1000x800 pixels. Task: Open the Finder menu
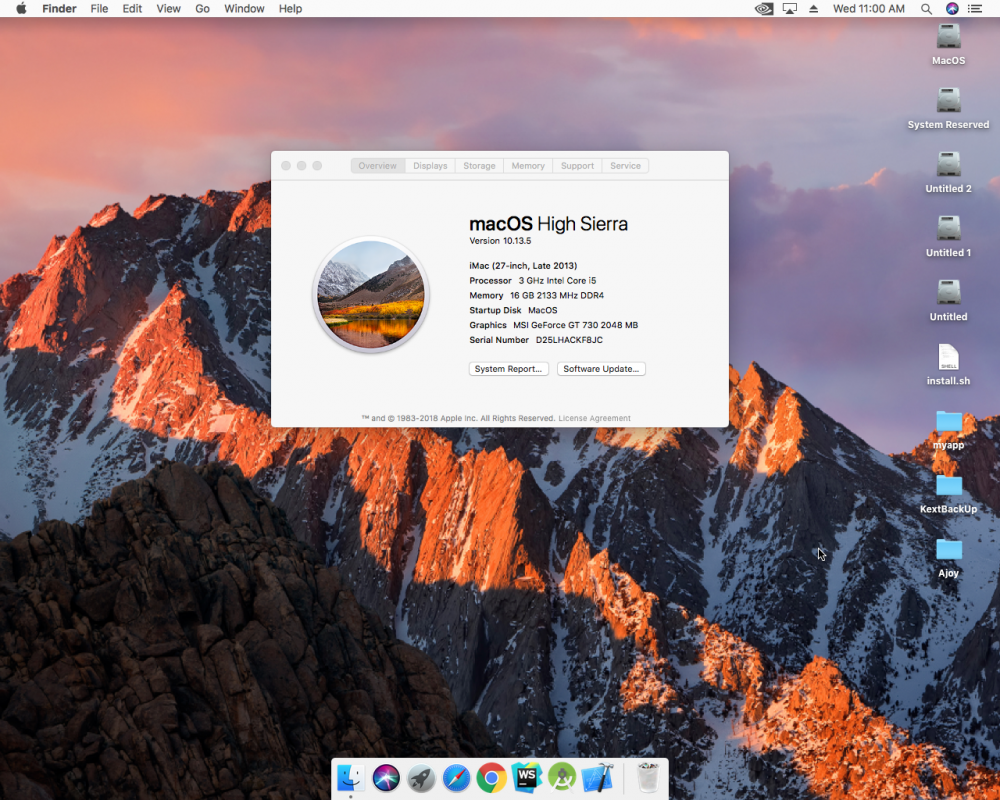point(59,9)
